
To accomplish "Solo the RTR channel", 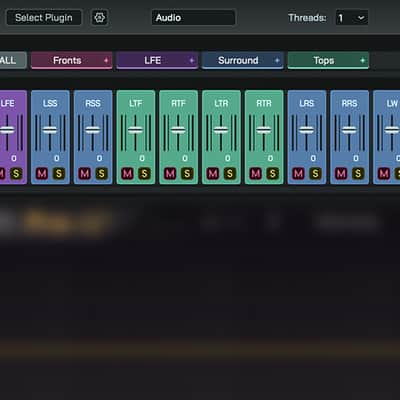I will coord(272,173).
